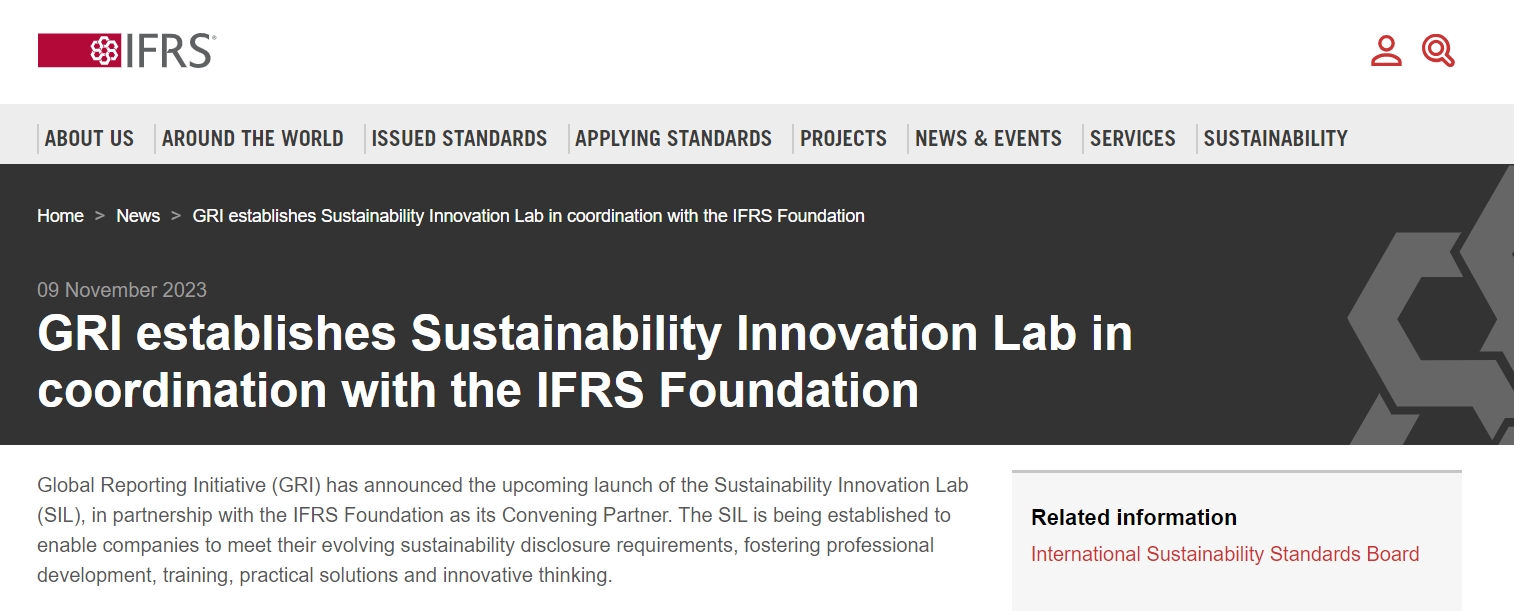The height and width of the screenshot is (611, 1514).
Task: Select the Services menu item
Action: [x=1132, y=139]
